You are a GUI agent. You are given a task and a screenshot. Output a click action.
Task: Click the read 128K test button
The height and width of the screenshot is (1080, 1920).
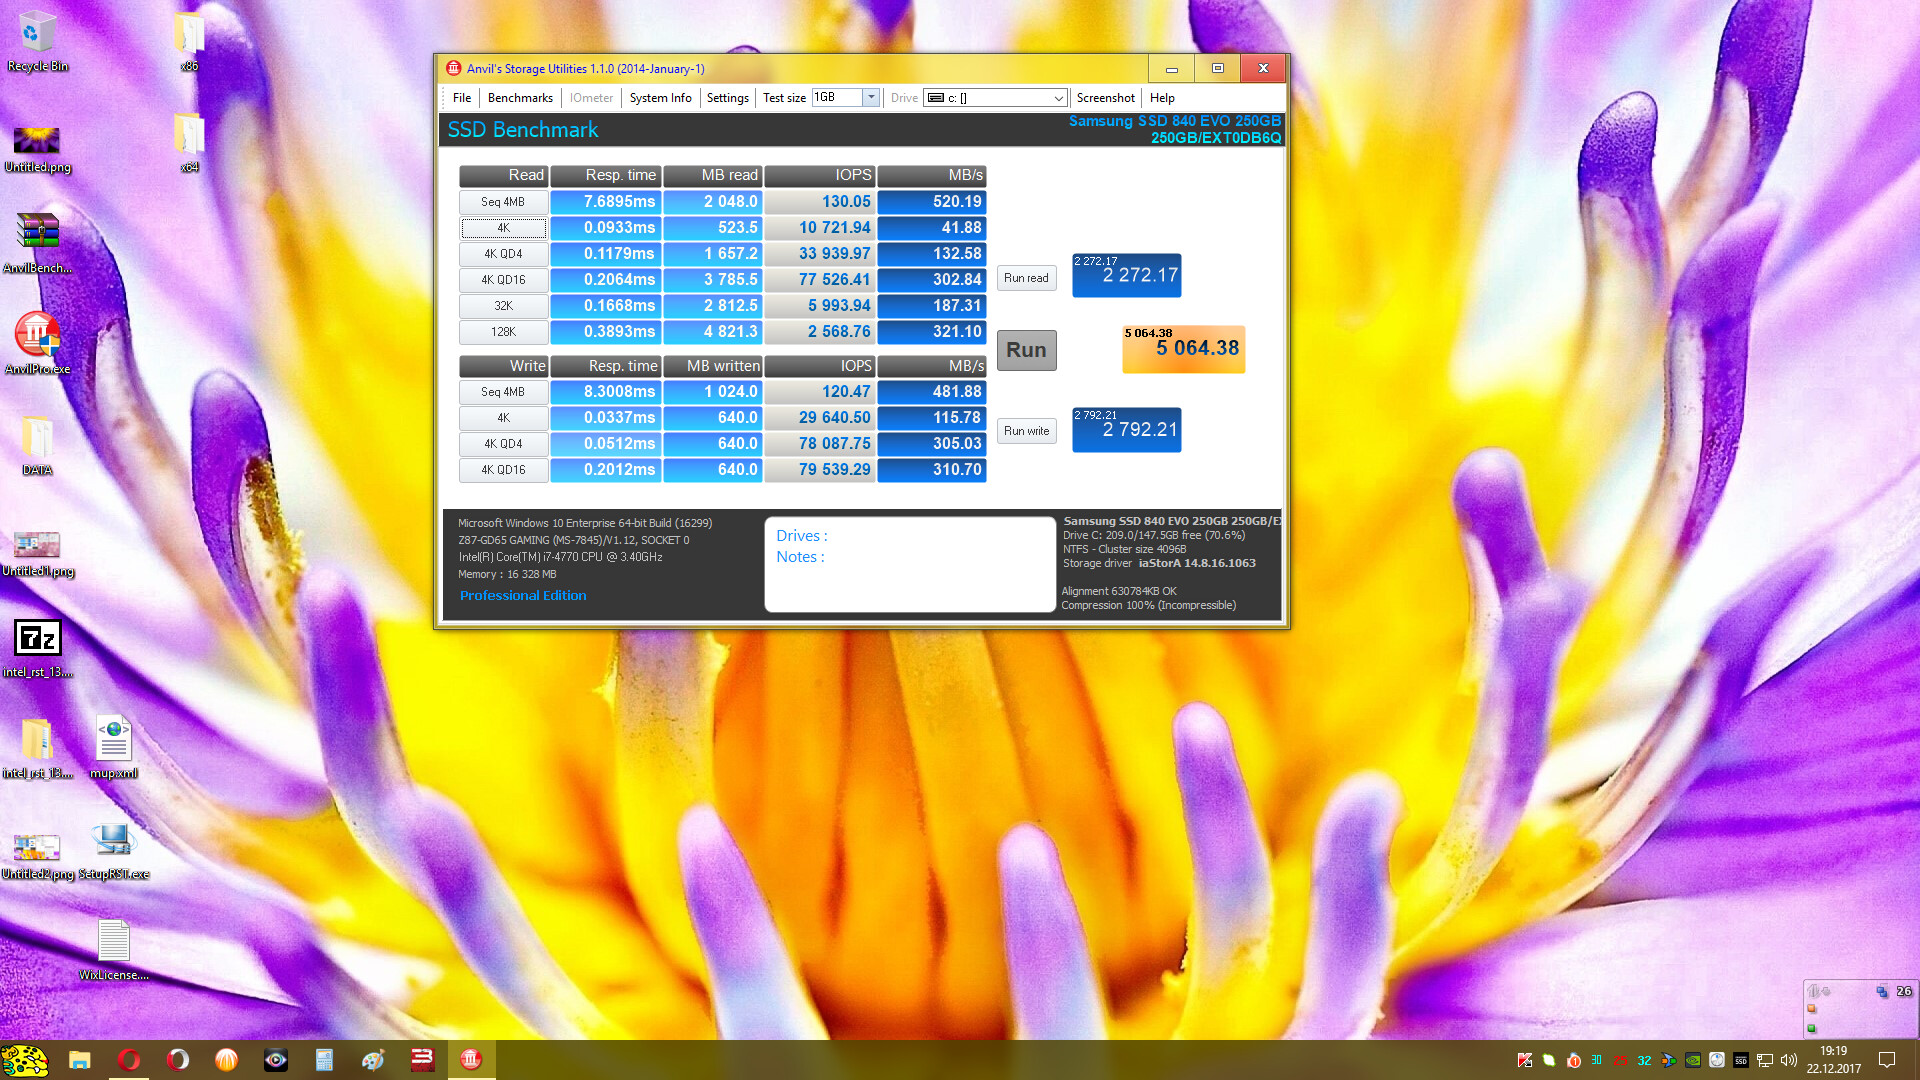[x=503, y=332]
